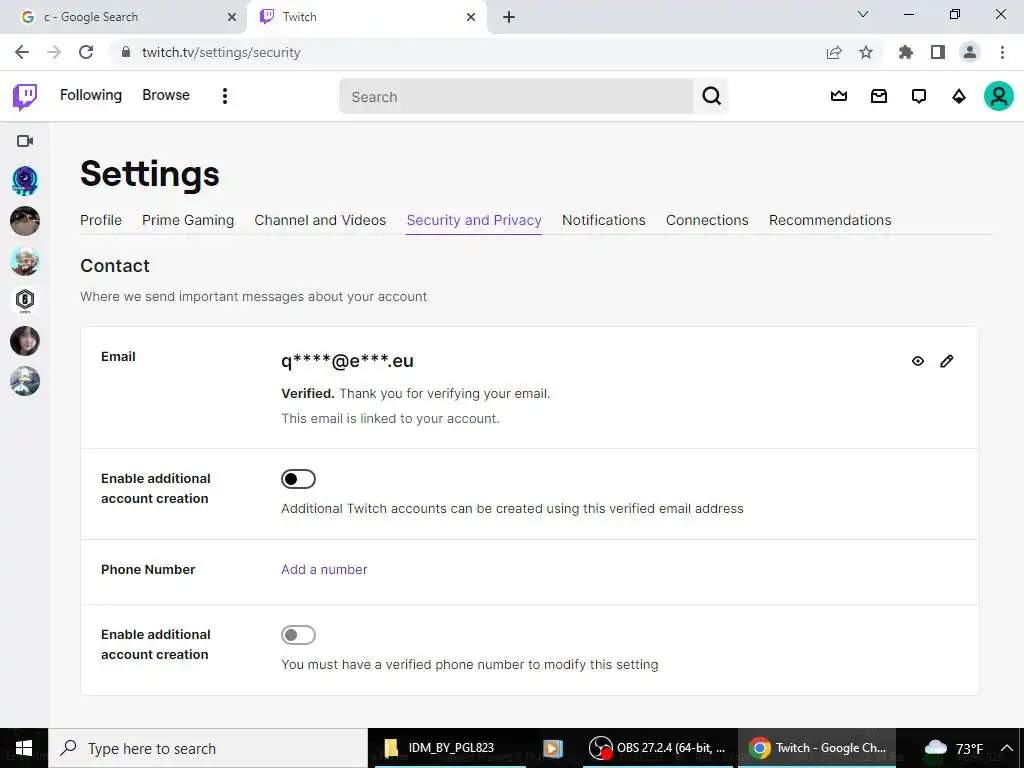
Task: Switch to the Connections settings tab
Action: (x=707, y=220)
